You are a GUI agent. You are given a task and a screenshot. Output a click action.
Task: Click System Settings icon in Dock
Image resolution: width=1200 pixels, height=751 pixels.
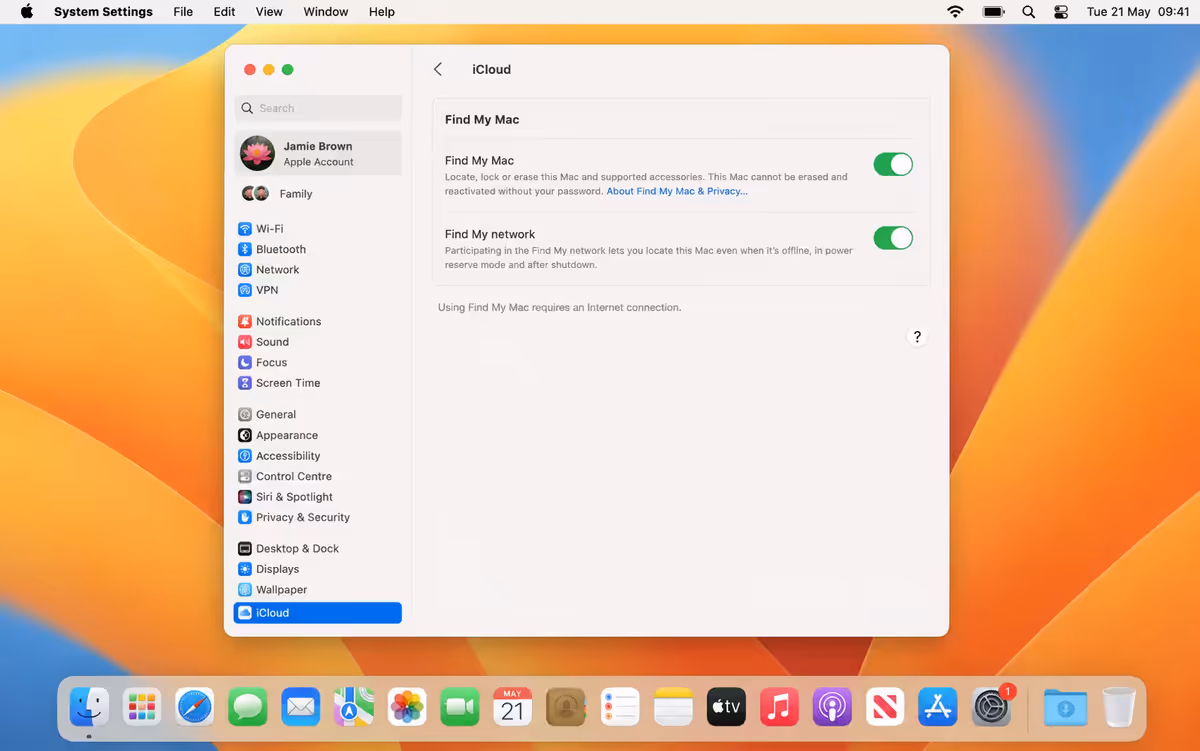pyautogui.click(x=991, y=707)
